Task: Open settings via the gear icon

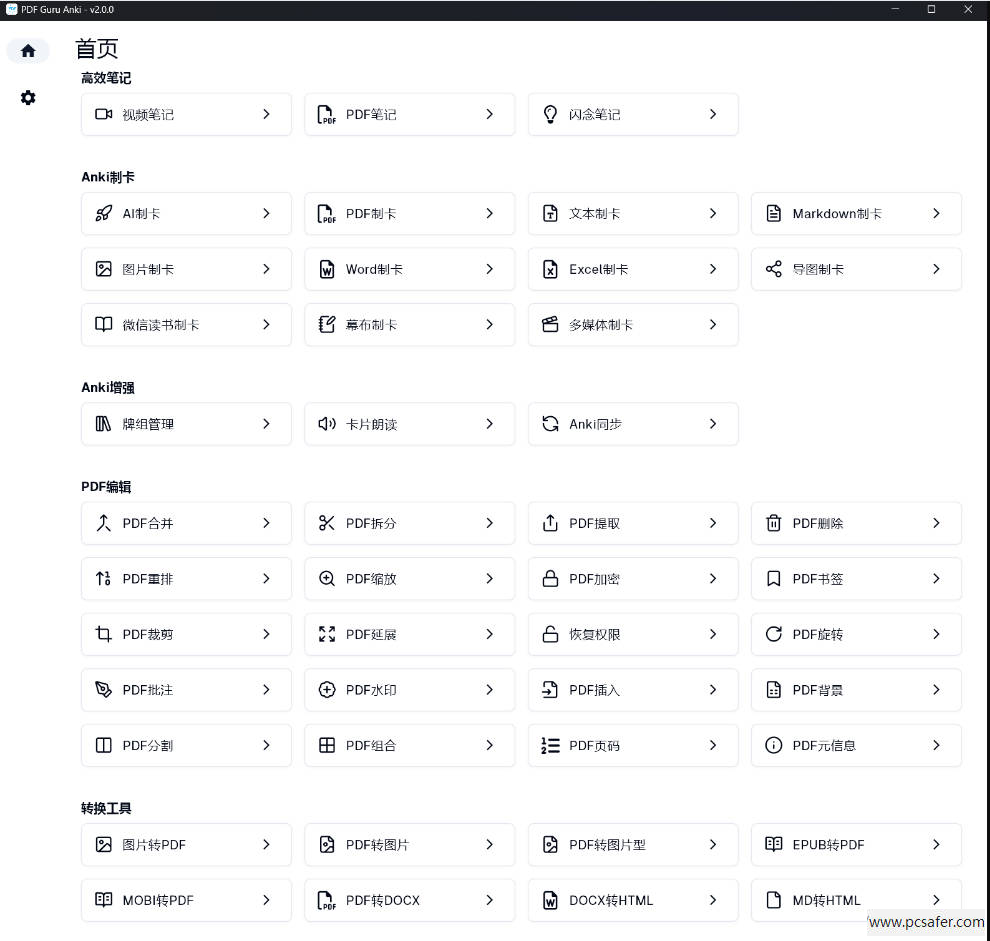Action: 28,97
